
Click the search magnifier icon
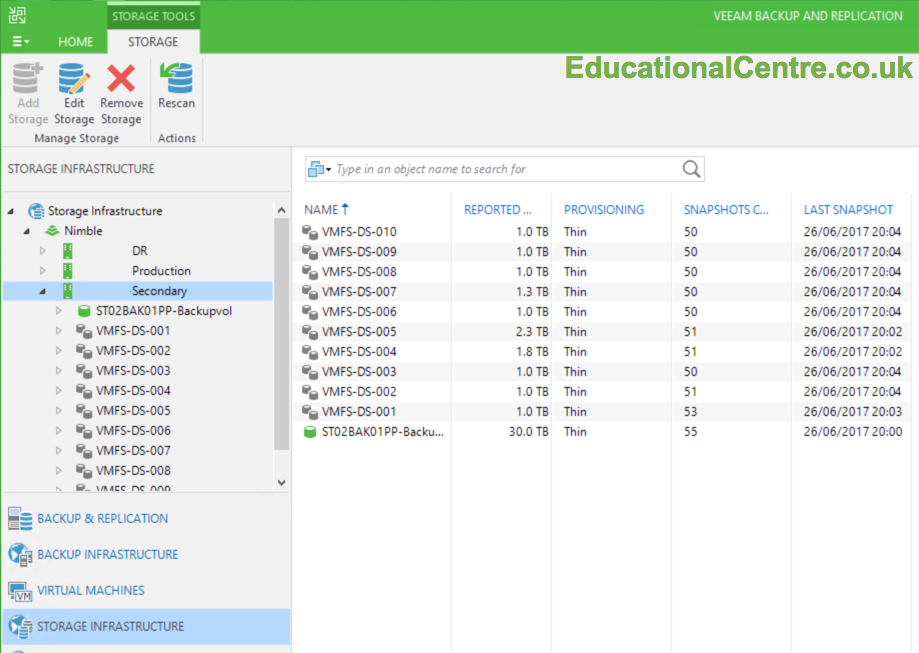pos(690,168)
